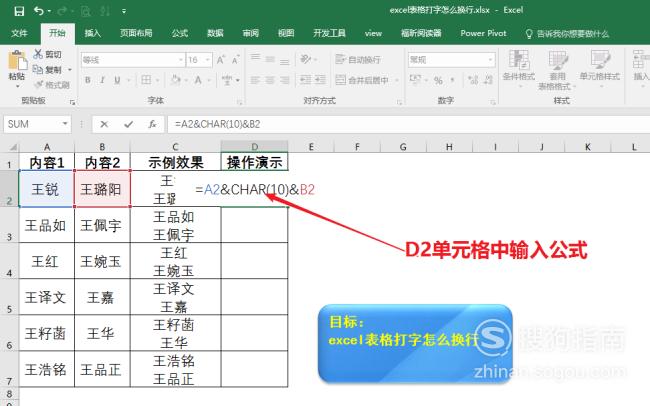The width and height of the screenshot is (650, 406).
Task: Open Clipboard (剪贴板) dialog launcher
Action: [x=72, y=102]
